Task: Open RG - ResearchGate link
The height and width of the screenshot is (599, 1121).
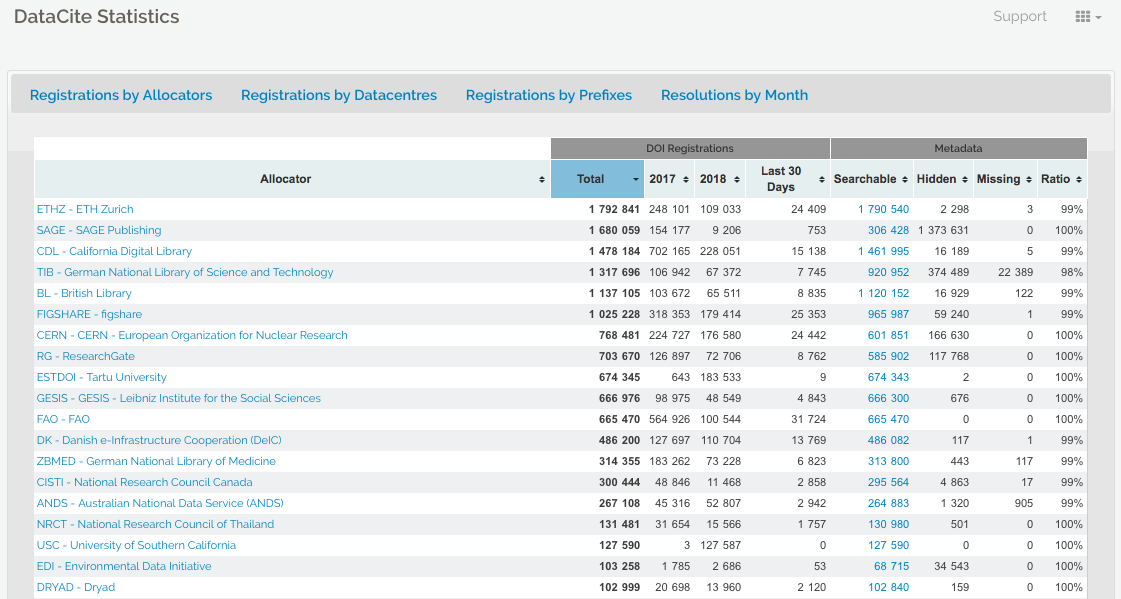Action: (86, 356)
